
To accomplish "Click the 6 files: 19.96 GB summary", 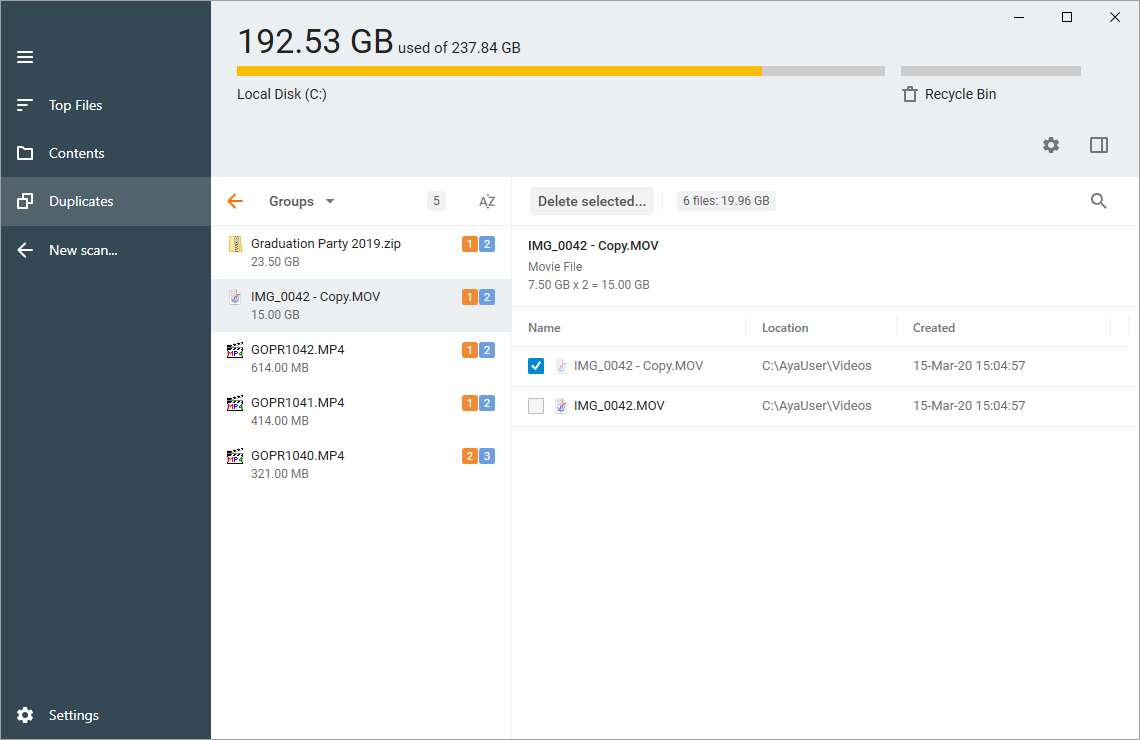I will (726, 201).
